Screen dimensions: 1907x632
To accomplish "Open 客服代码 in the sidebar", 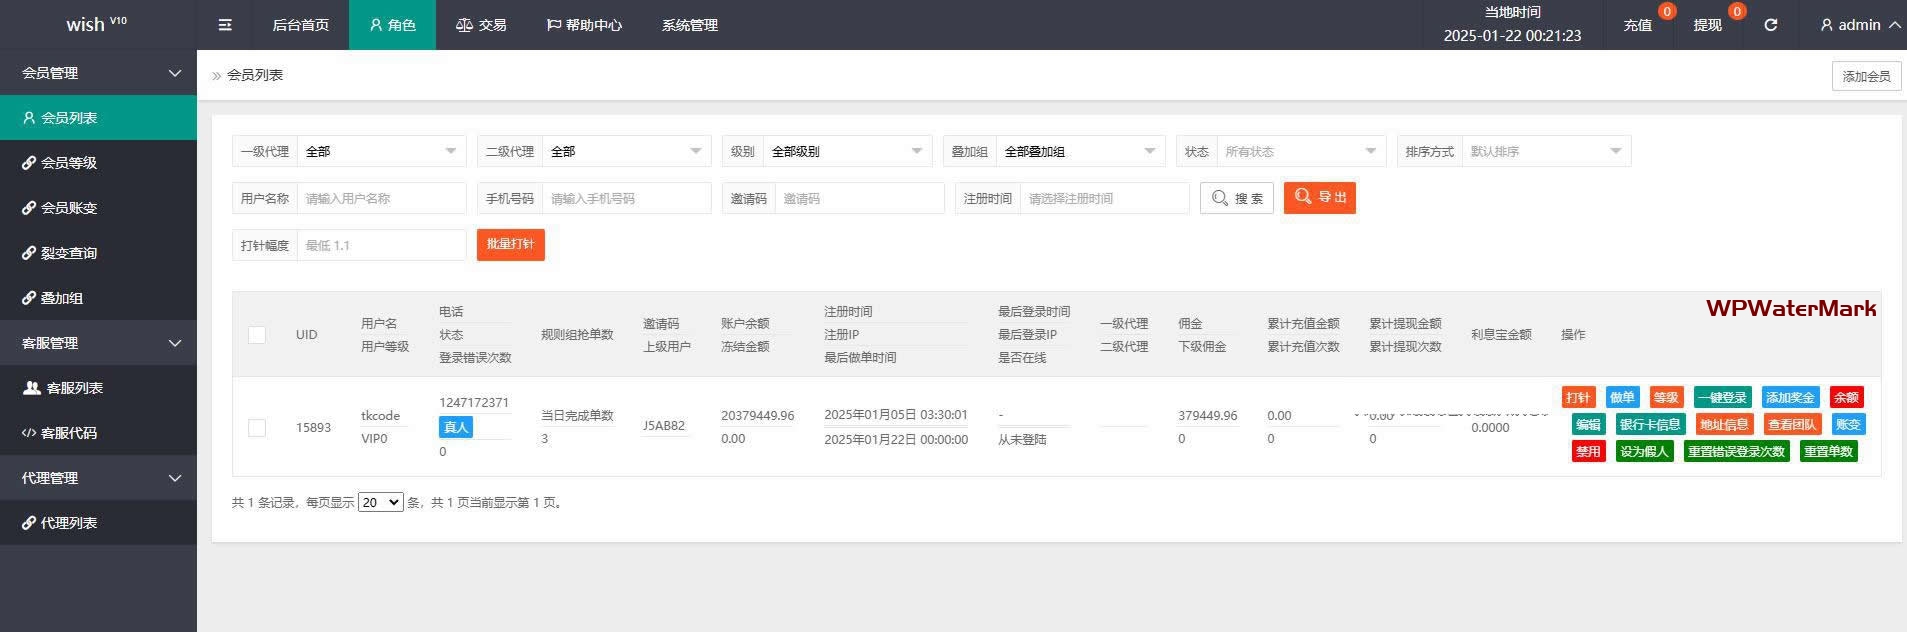I will (68, 433).
